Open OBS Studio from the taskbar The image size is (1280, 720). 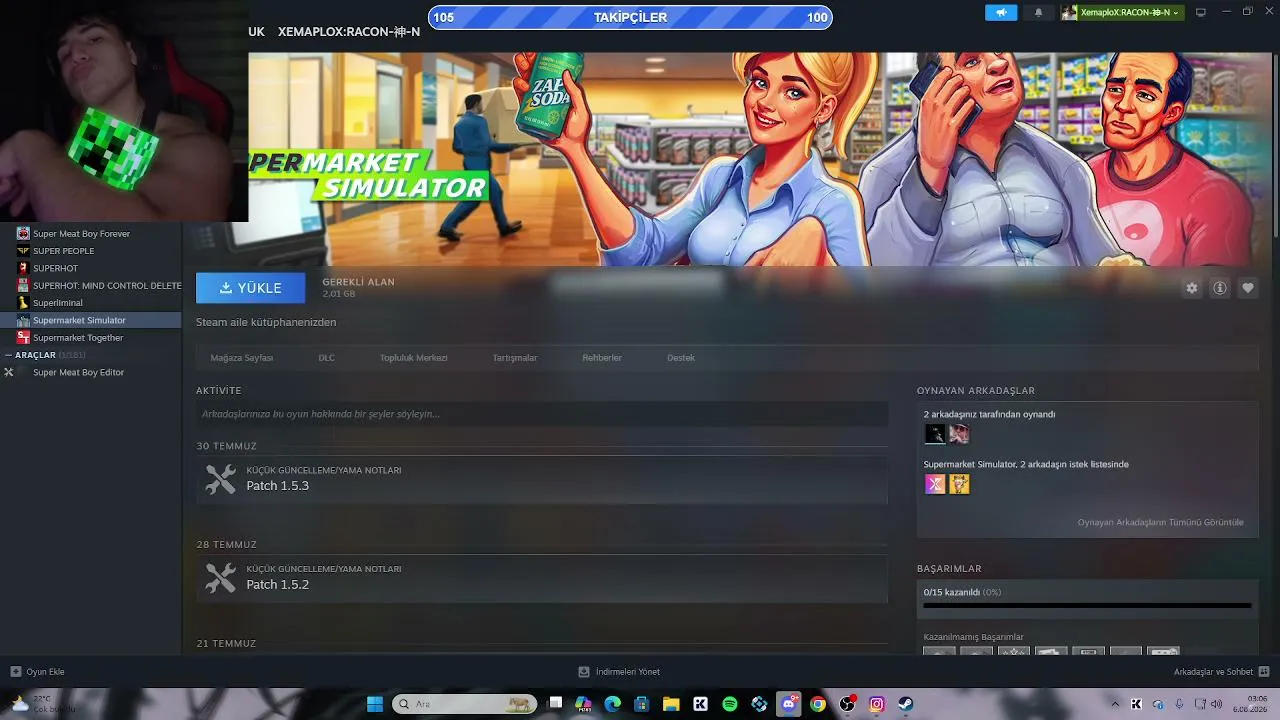point(848,704)
